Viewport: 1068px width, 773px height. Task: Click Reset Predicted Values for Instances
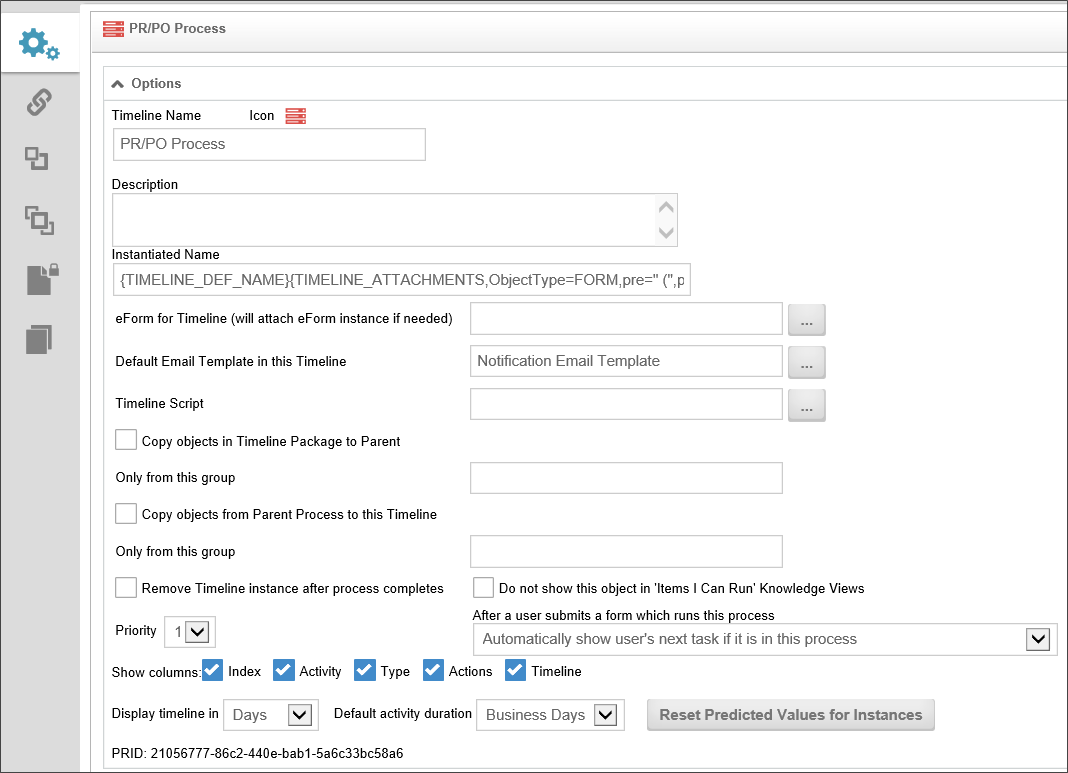[x=790, y=715]
